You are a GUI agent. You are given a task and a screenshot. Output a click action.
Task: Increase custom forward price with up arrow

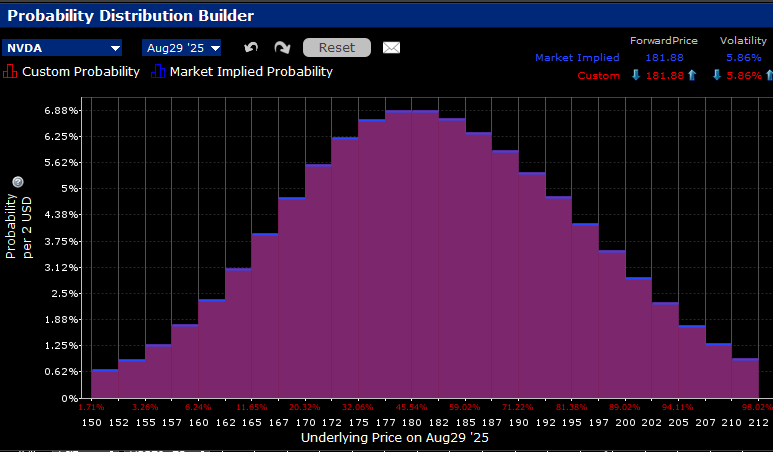(692, 76)
